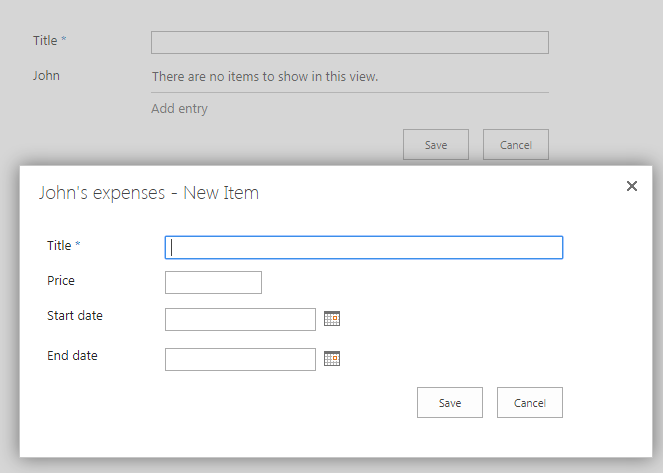Open the Start date calendar picker

pyautogui.click(x=332, y=319)
